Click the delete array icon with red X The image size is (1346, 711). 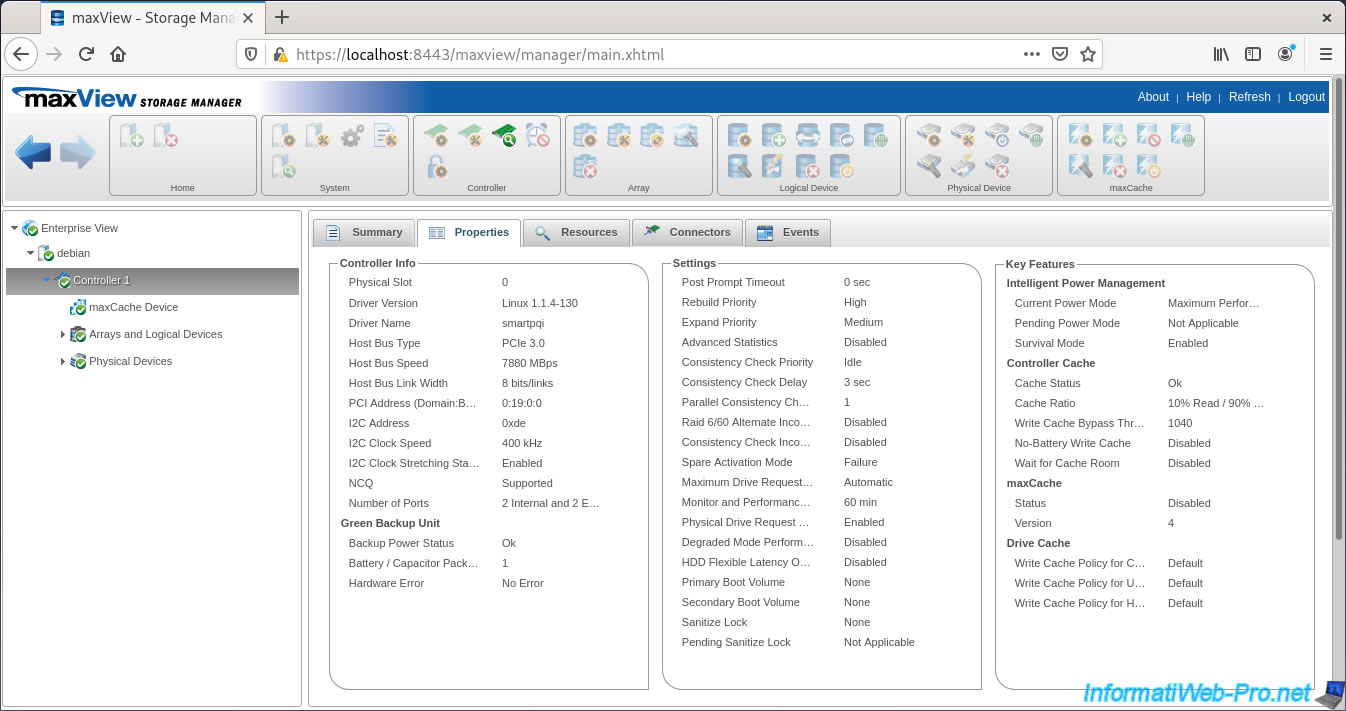[586, 166]
